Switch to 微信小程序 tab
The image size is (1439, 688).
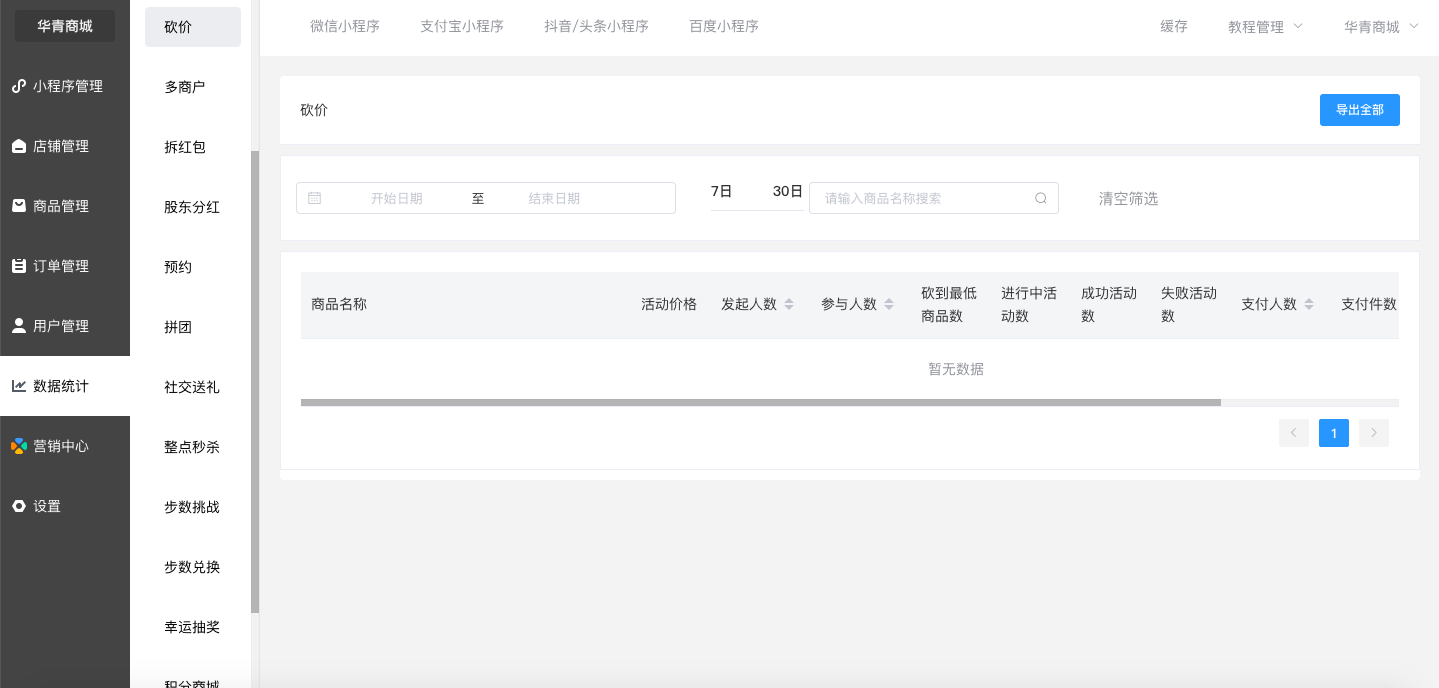coord(345,27)
